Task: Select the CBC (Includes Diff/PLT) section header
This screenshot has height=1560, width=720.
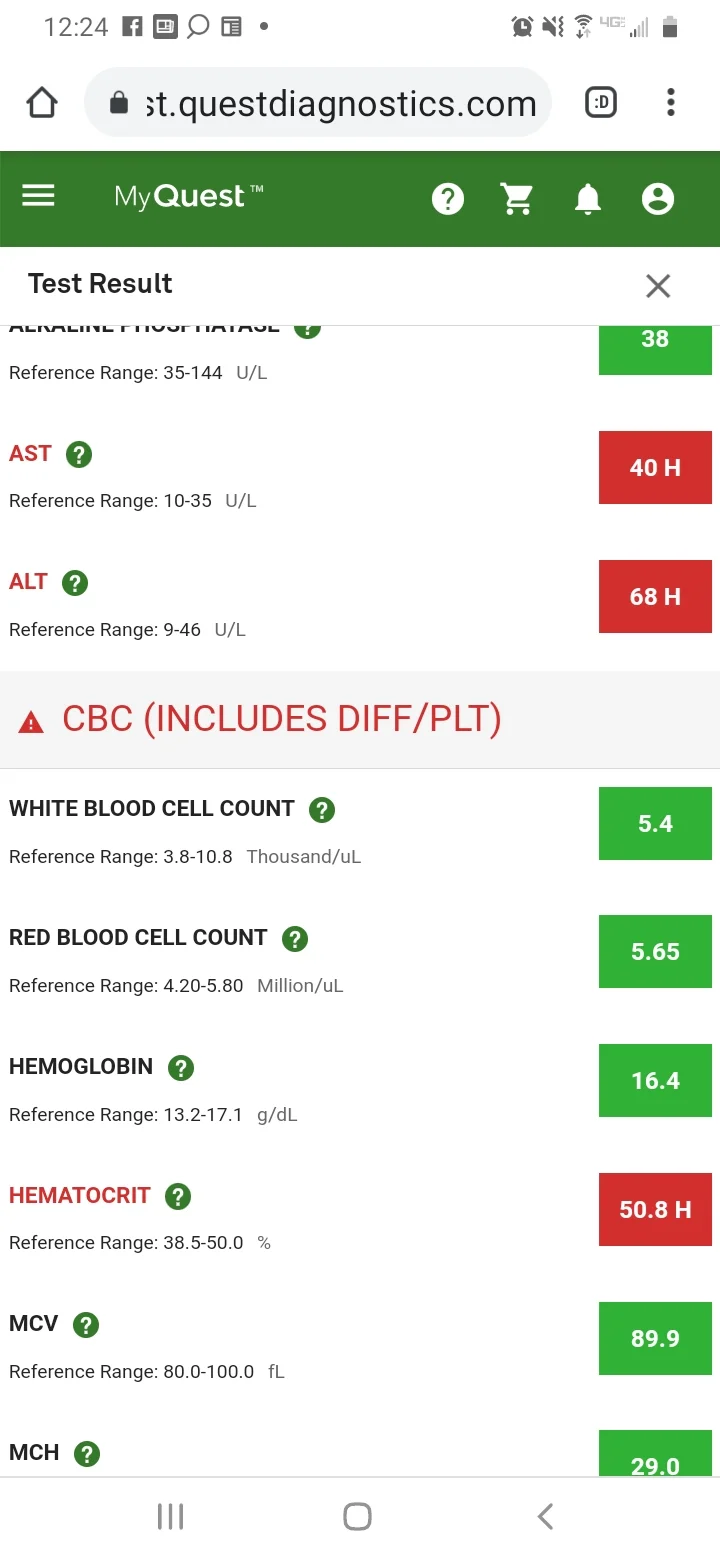Action: [x=360, y=719]
